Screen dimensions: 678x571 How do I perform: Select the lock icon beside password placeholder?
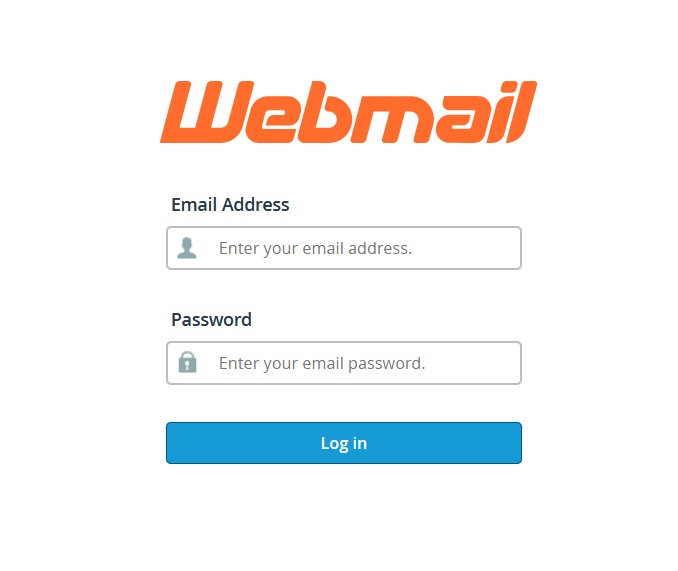[187, 362]
